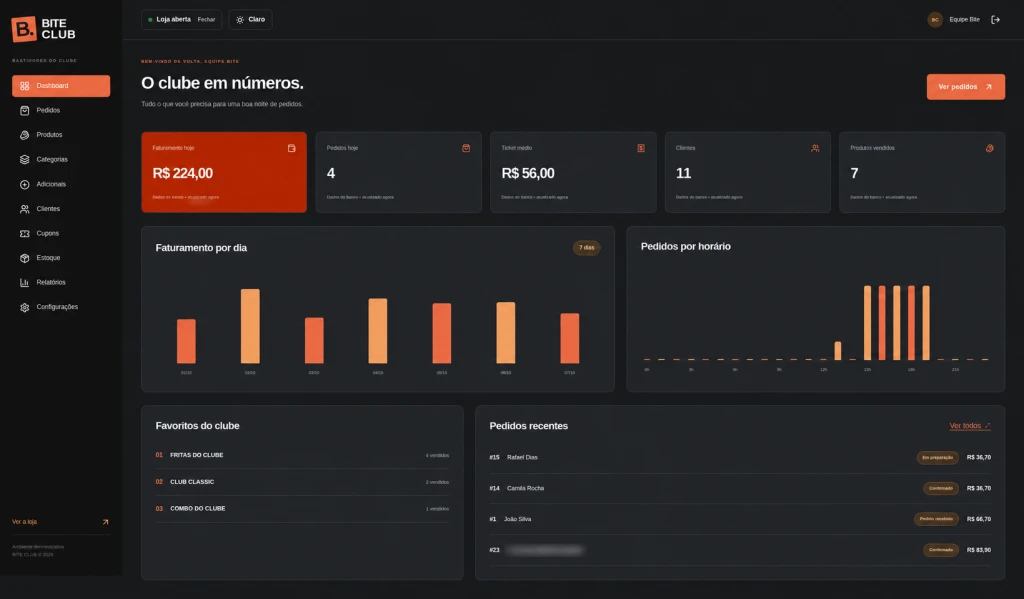Click users icon on the Clientes card
The width and height of the screenshot is (1024, 599).
pos(815,148)
